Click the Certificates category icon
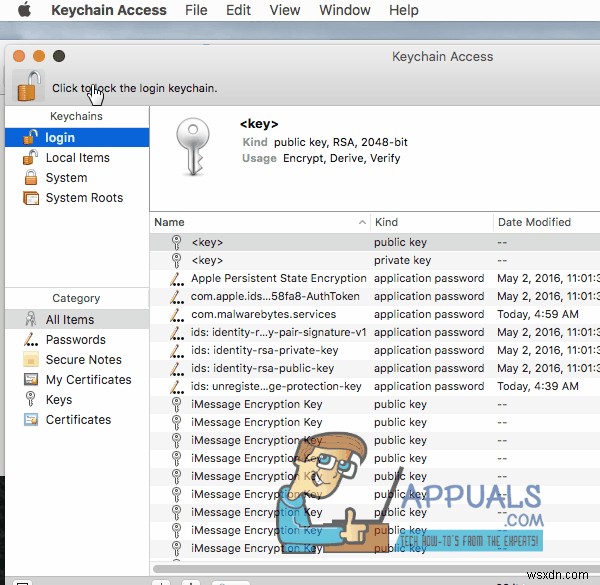The image size is (600, 585). [31, 420]
